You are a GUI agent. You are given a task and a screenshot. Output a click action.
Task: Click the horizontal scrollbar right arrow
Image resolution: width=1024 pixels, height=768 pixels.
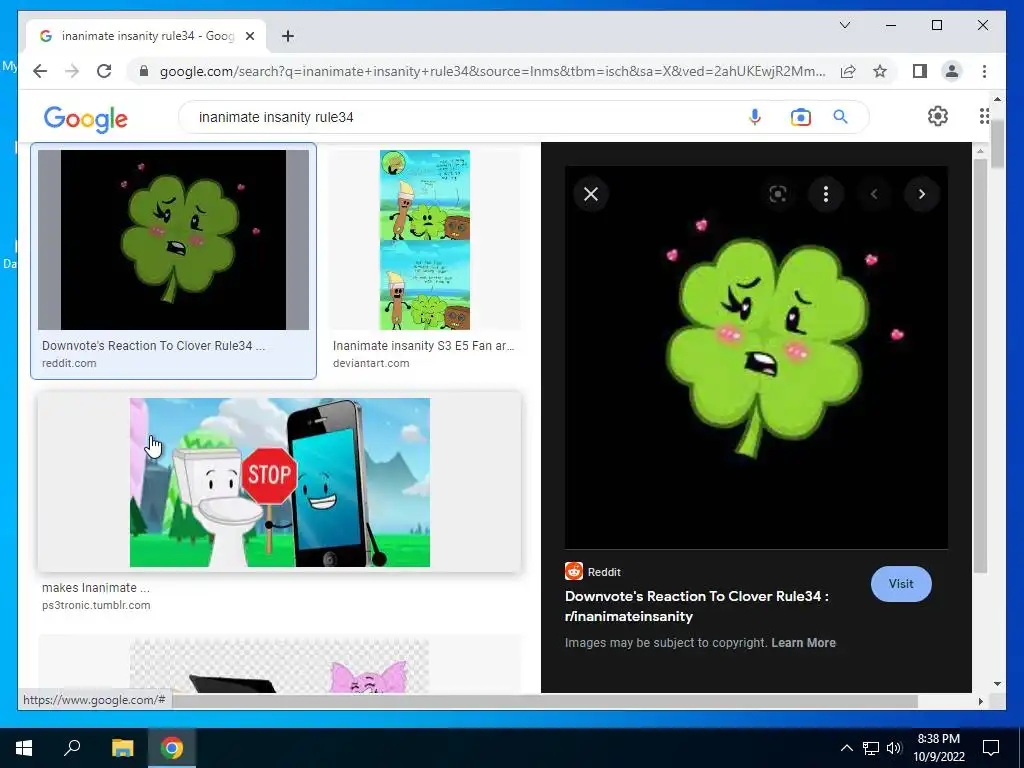980,701
